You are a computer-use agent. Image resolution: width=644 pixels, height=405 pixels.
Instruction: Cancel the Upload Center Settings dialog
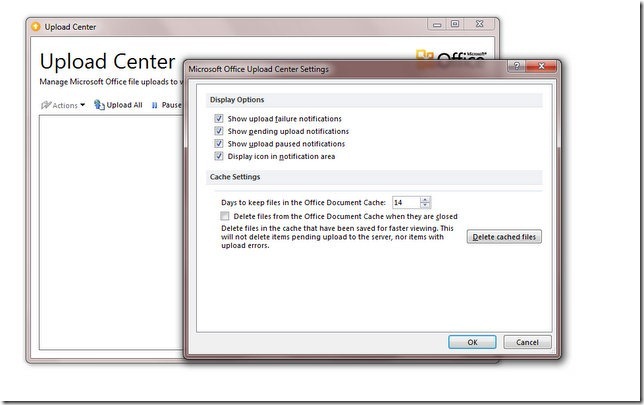coord(527,342)
